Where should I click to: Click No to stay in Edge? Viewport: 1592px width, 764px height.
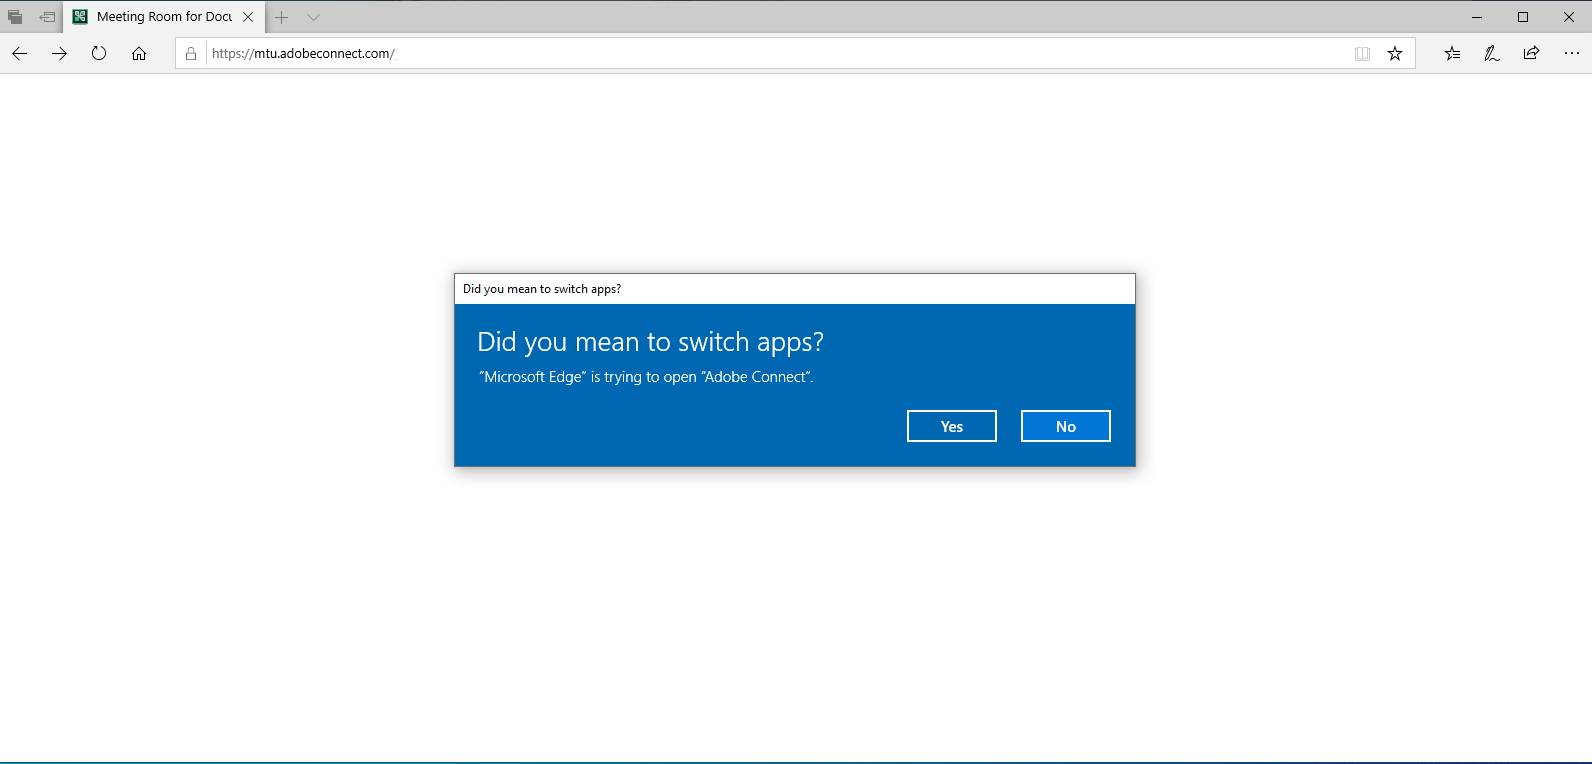1066,426
